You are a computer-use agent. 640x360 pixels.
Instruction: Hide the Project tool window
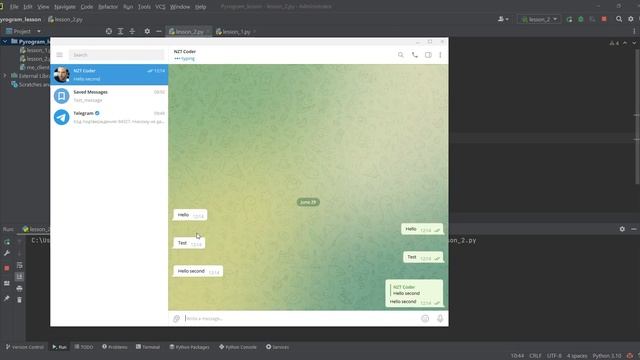tap(159, 31)
